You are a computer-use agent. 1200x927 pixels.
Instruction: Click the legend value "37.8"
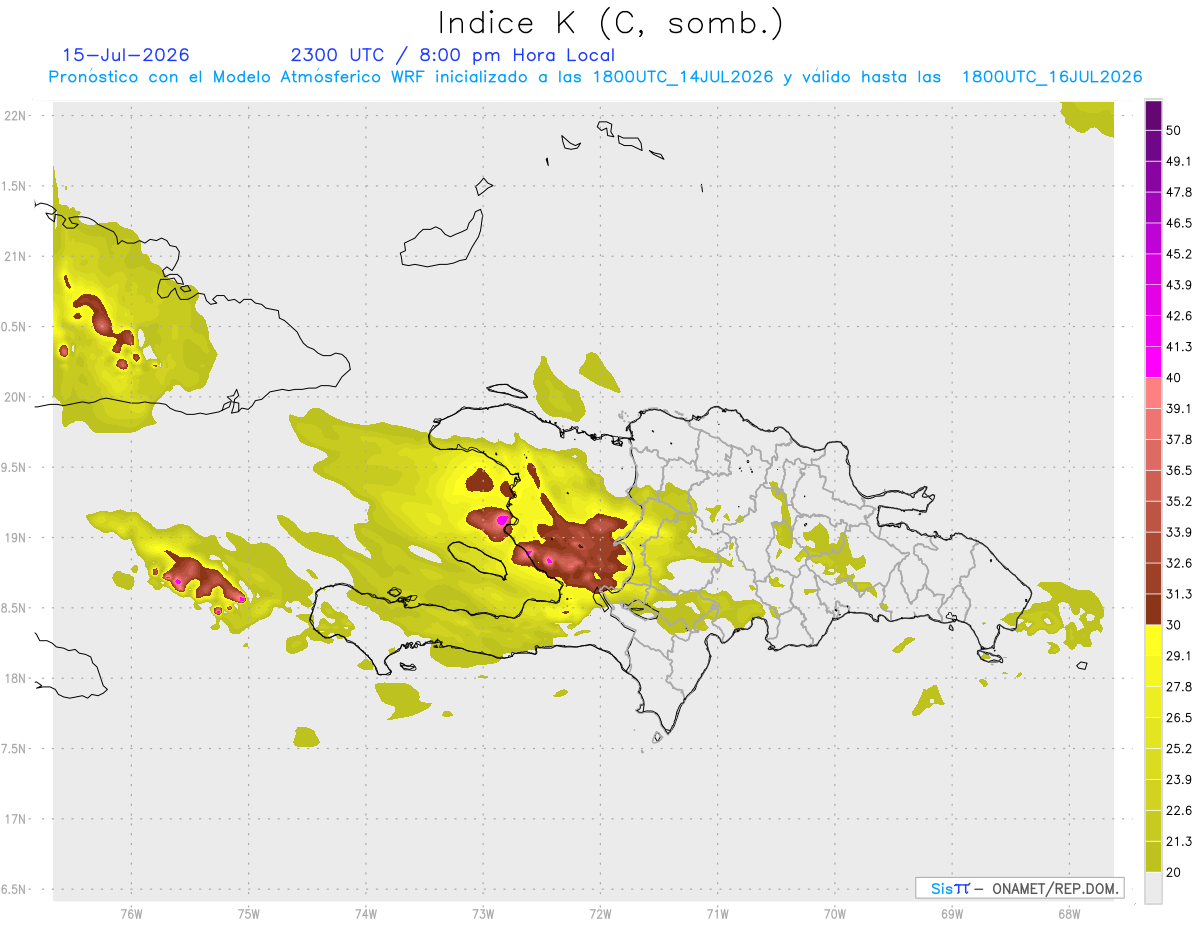[x=1179, y=439]
